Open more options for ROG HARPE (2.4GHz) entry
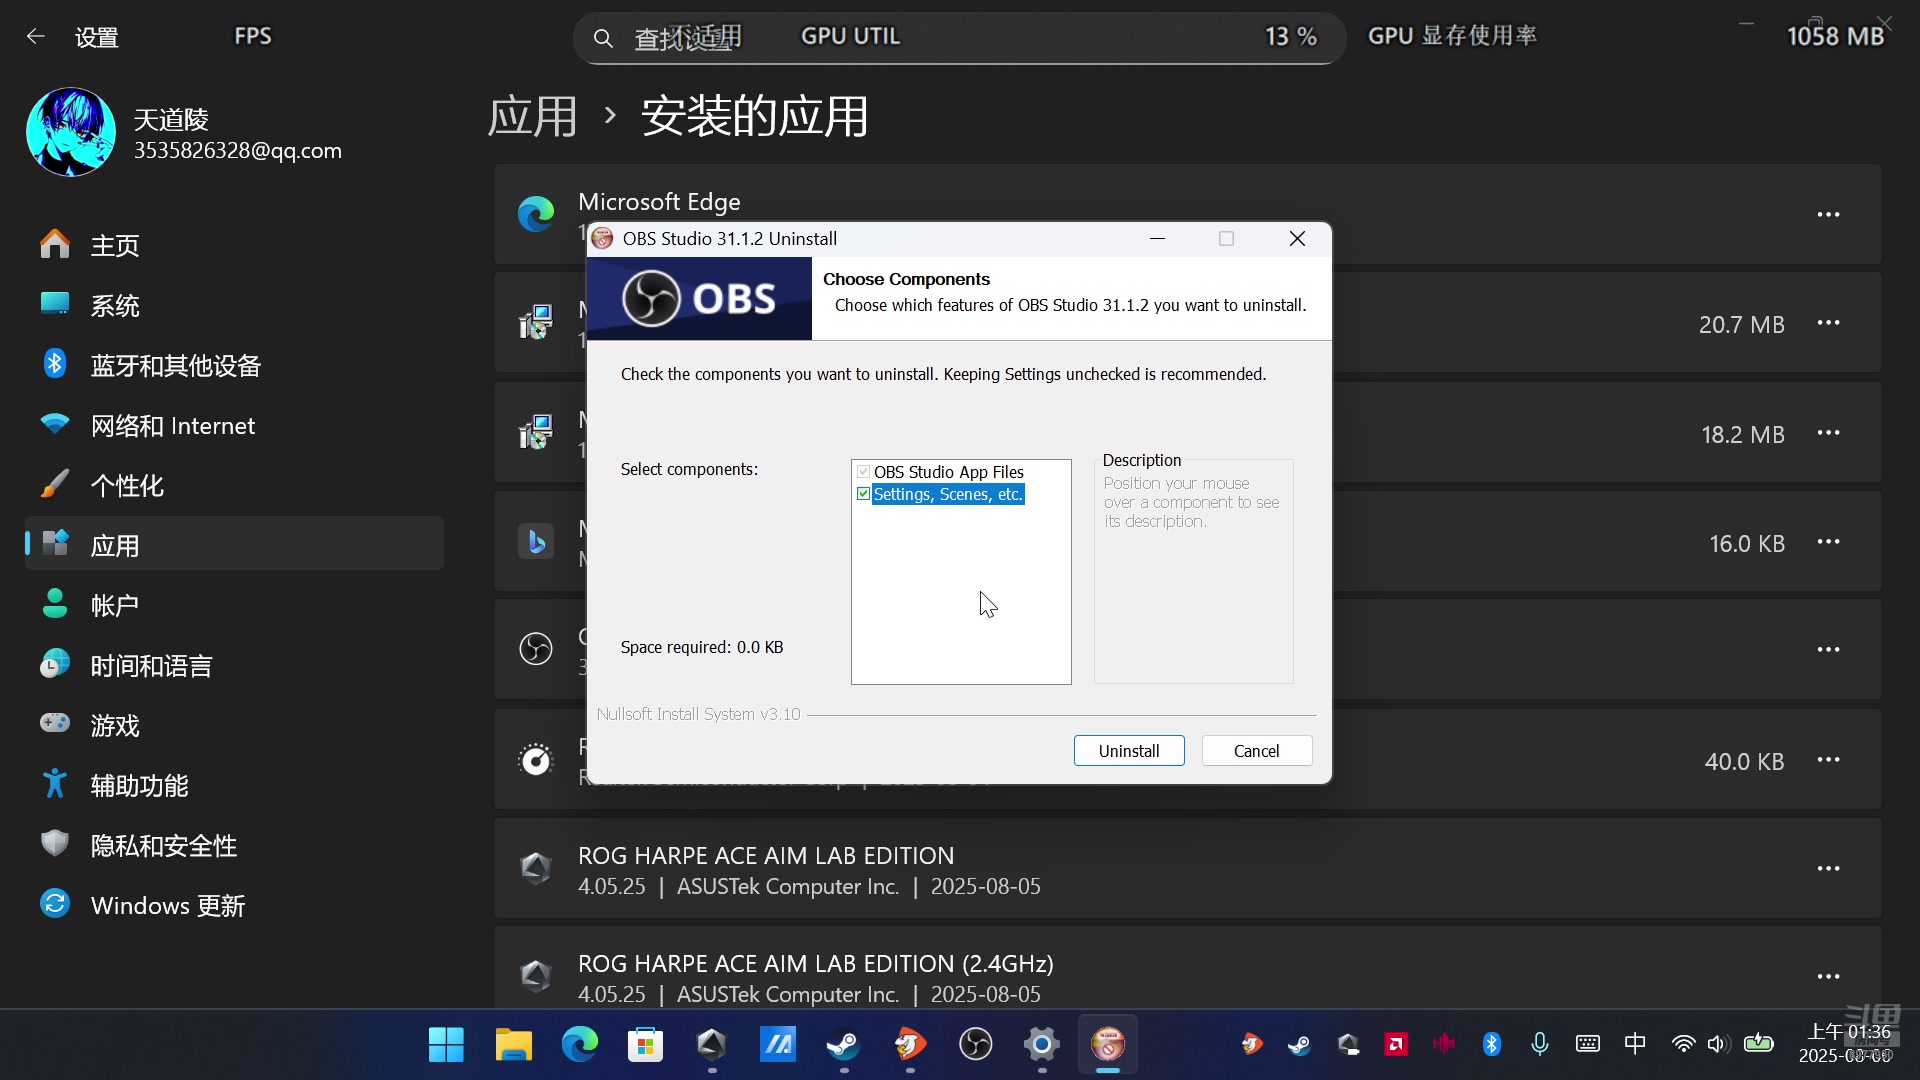 (x=1828, y=977)
